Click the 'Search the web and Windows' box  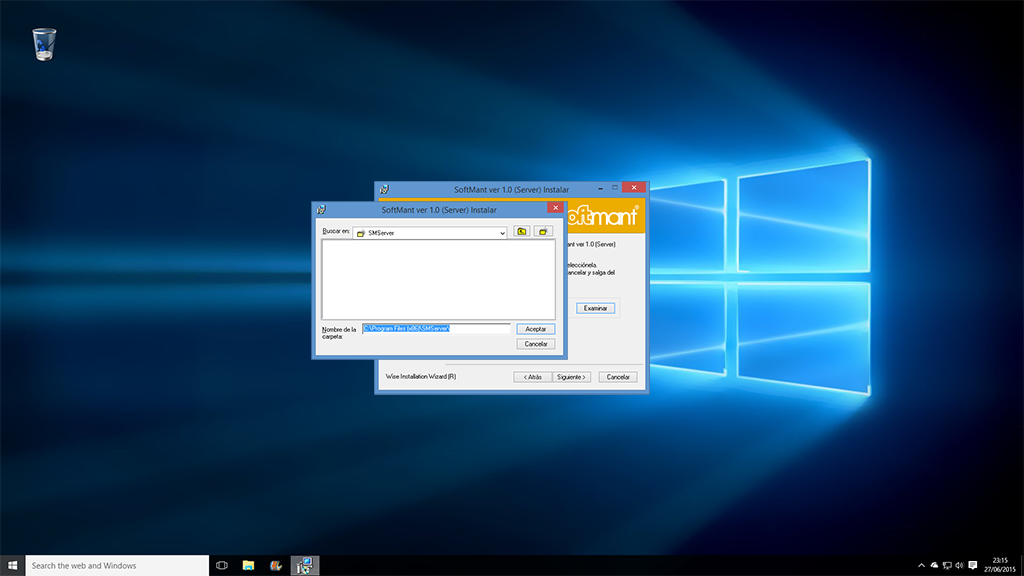[116, 565]
